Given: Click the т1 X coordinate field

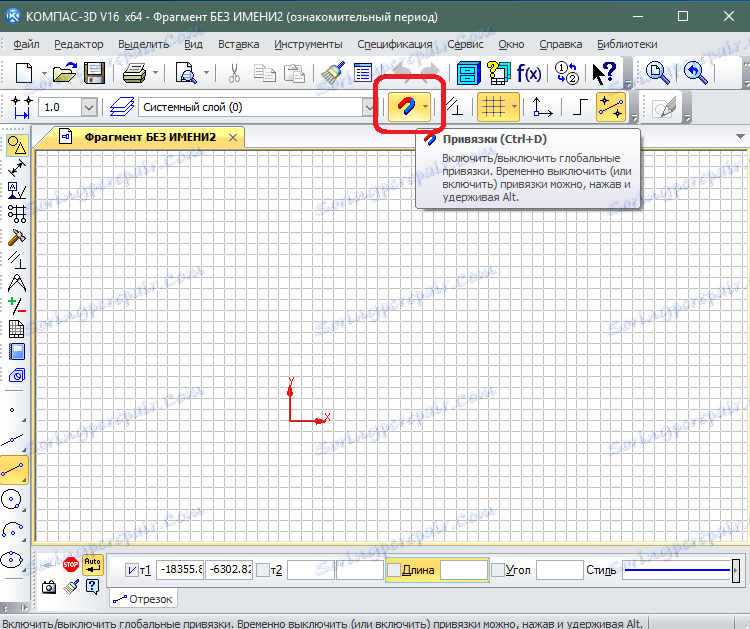Looking at the screenshot, I should [180, 570].
